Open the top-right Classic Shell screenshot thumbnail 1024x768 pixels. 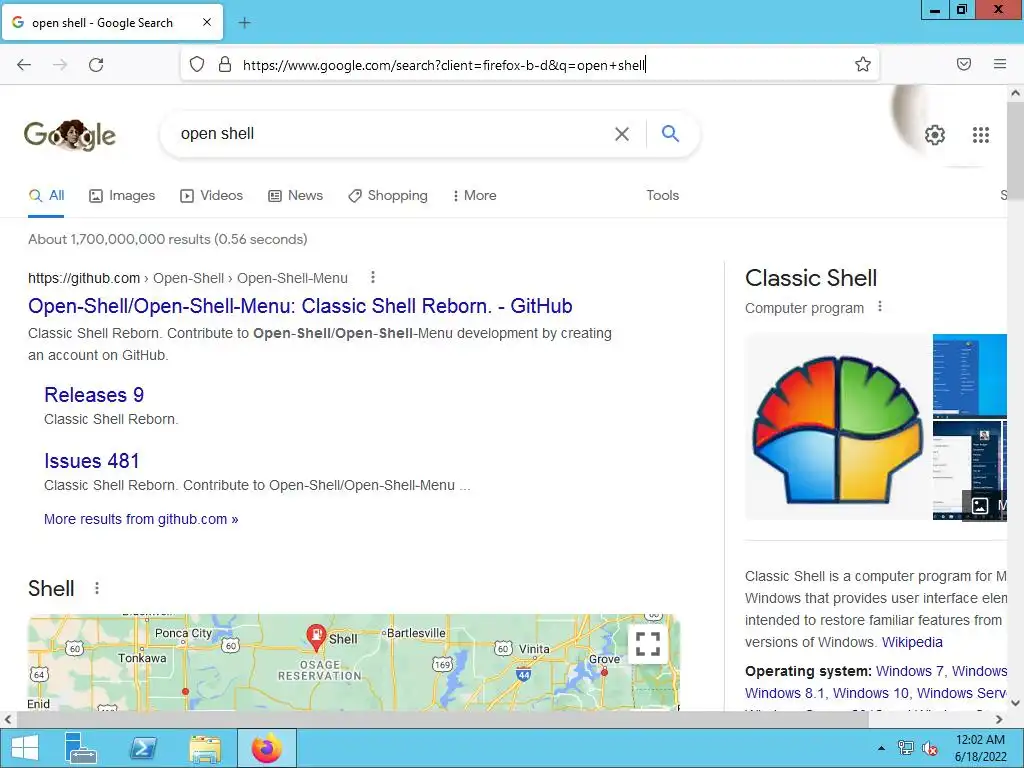point(970,375)
